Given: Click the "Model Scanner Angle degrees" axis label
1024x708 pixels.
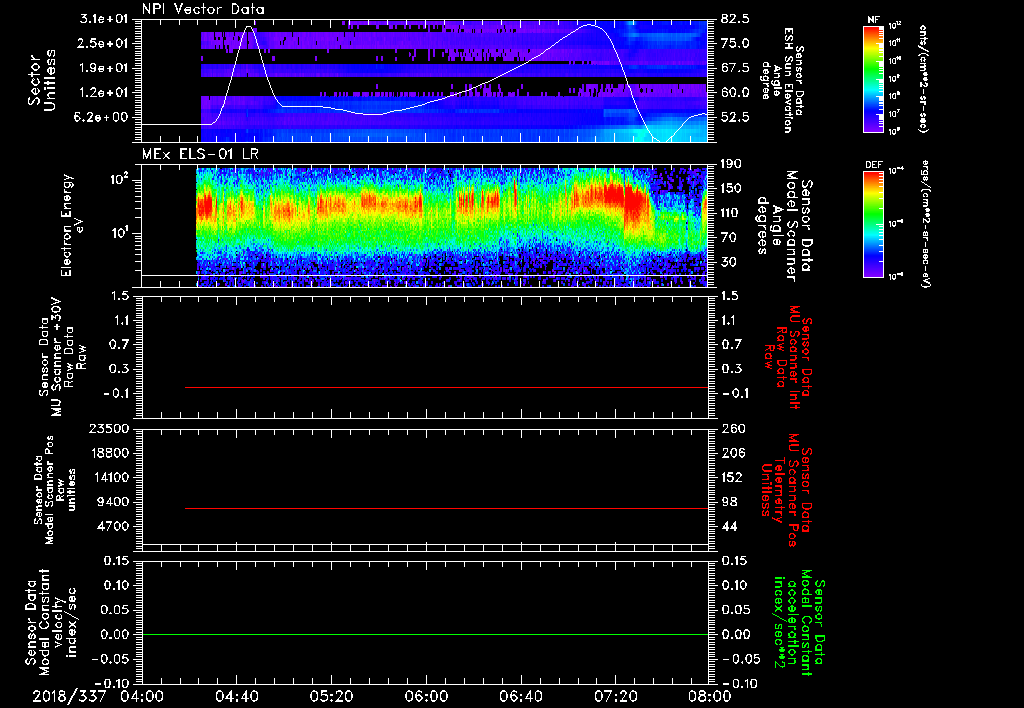Looking at the screenshot, I should [x=784, y=226].
